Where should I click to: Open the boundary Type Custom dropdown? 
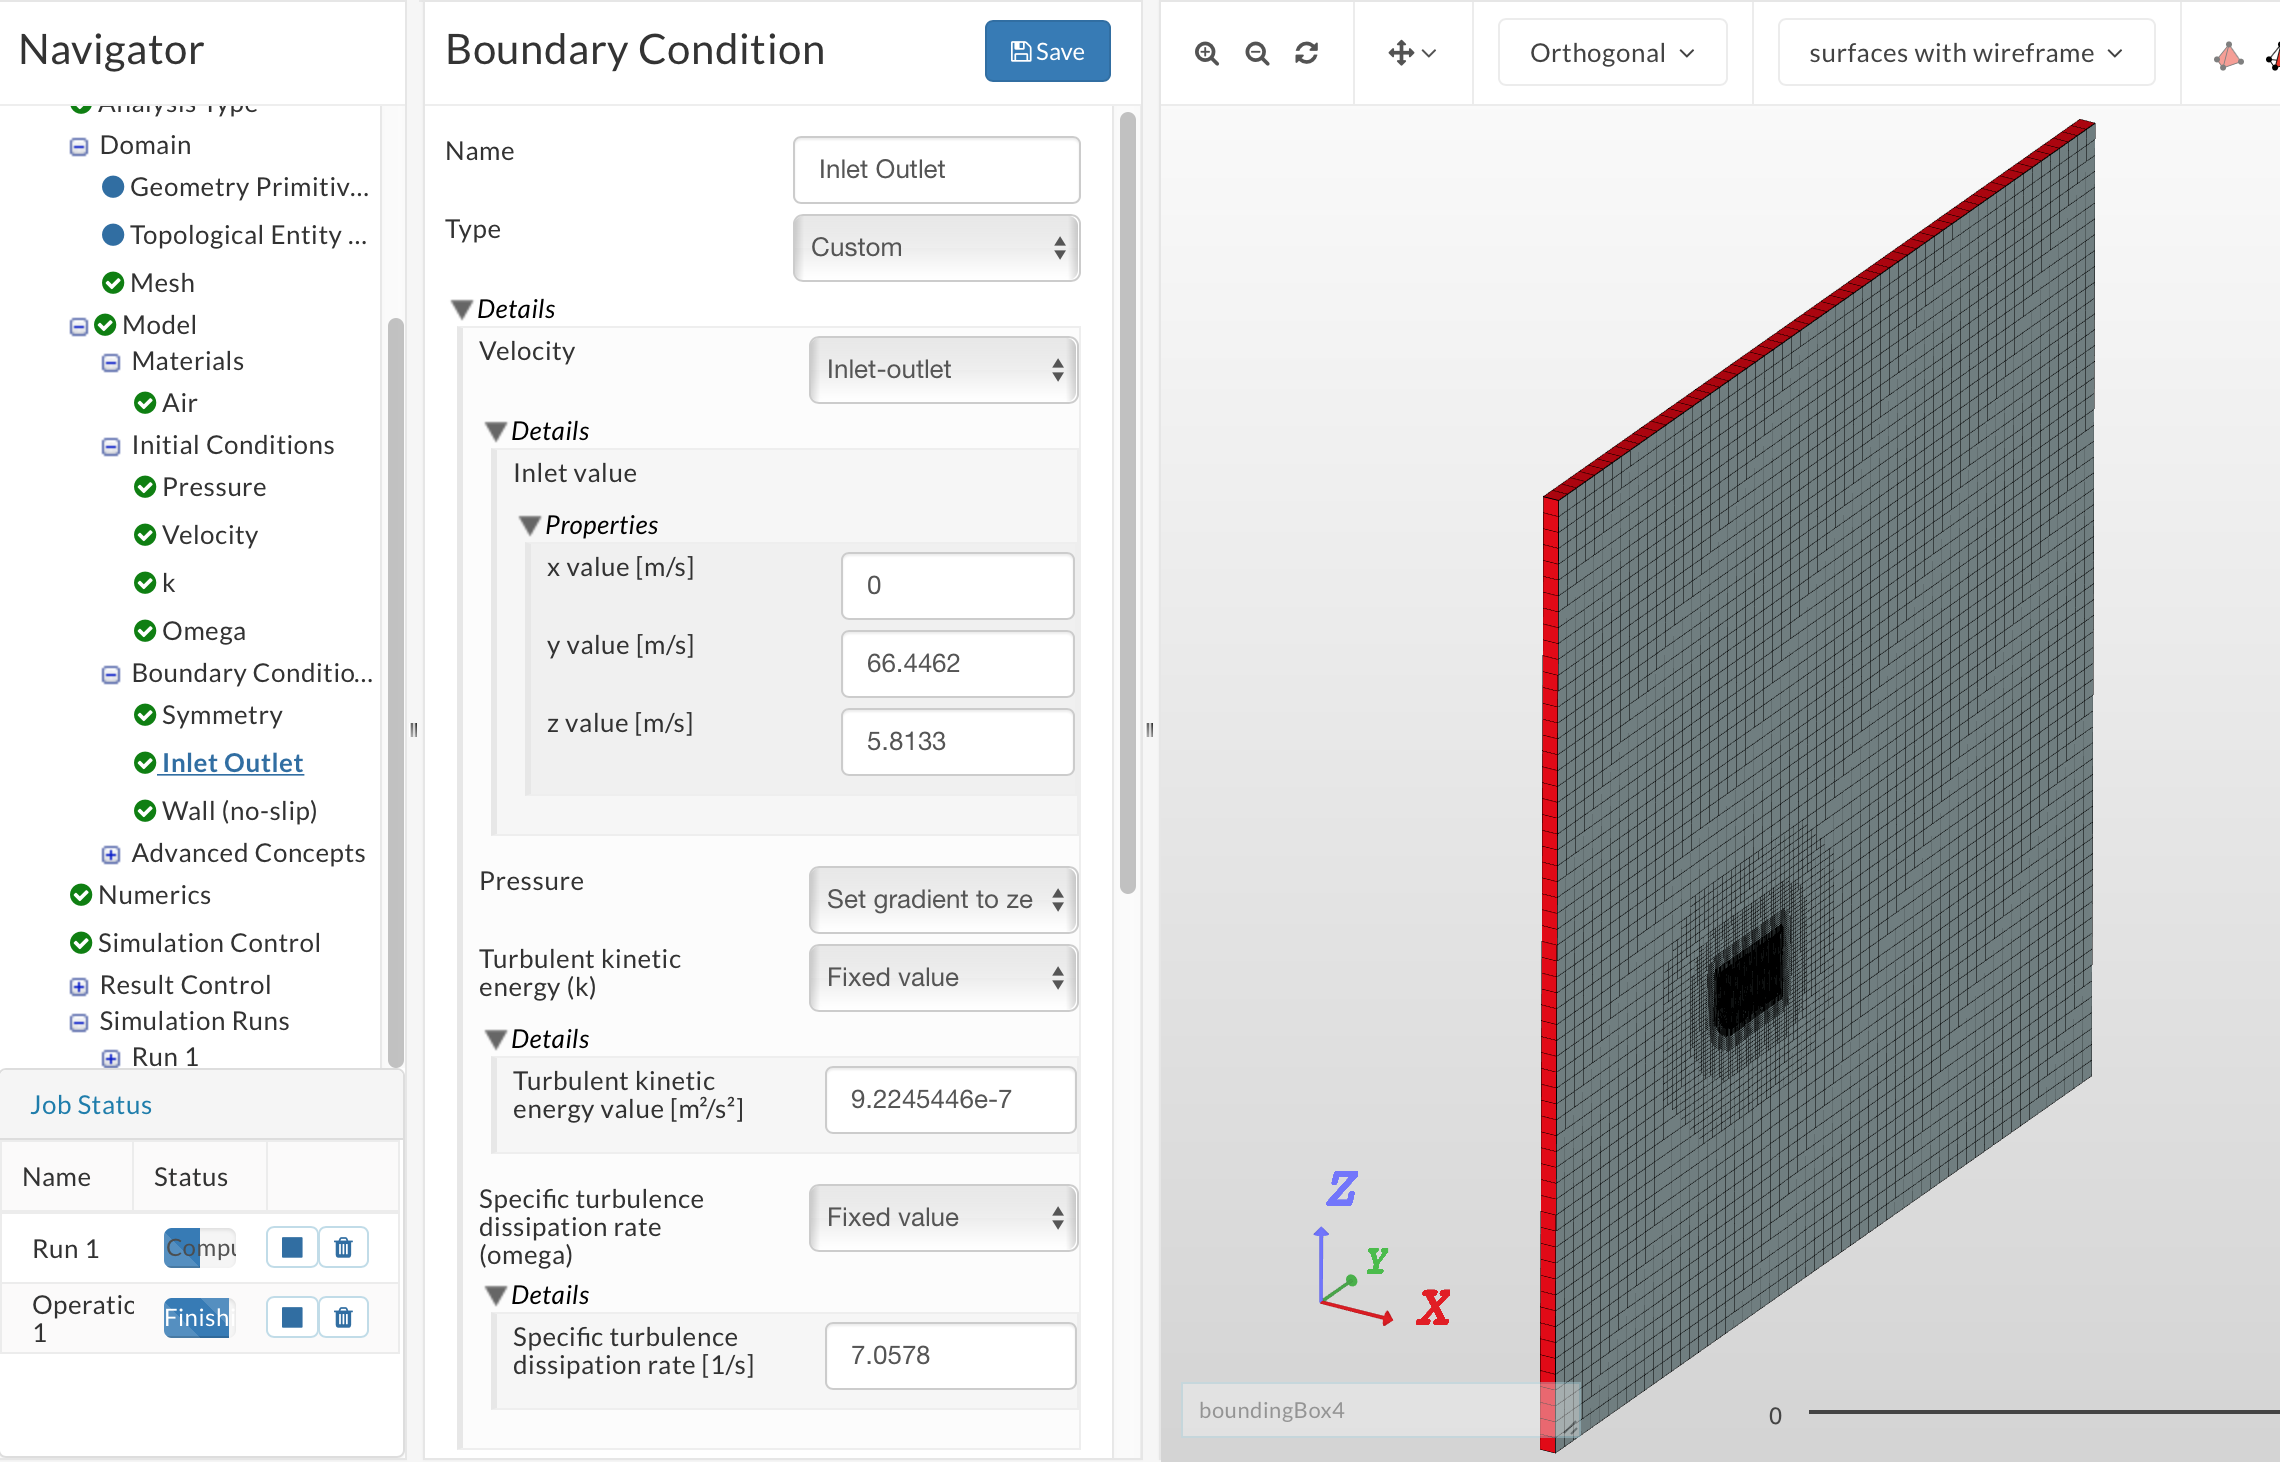coord(936,248)
